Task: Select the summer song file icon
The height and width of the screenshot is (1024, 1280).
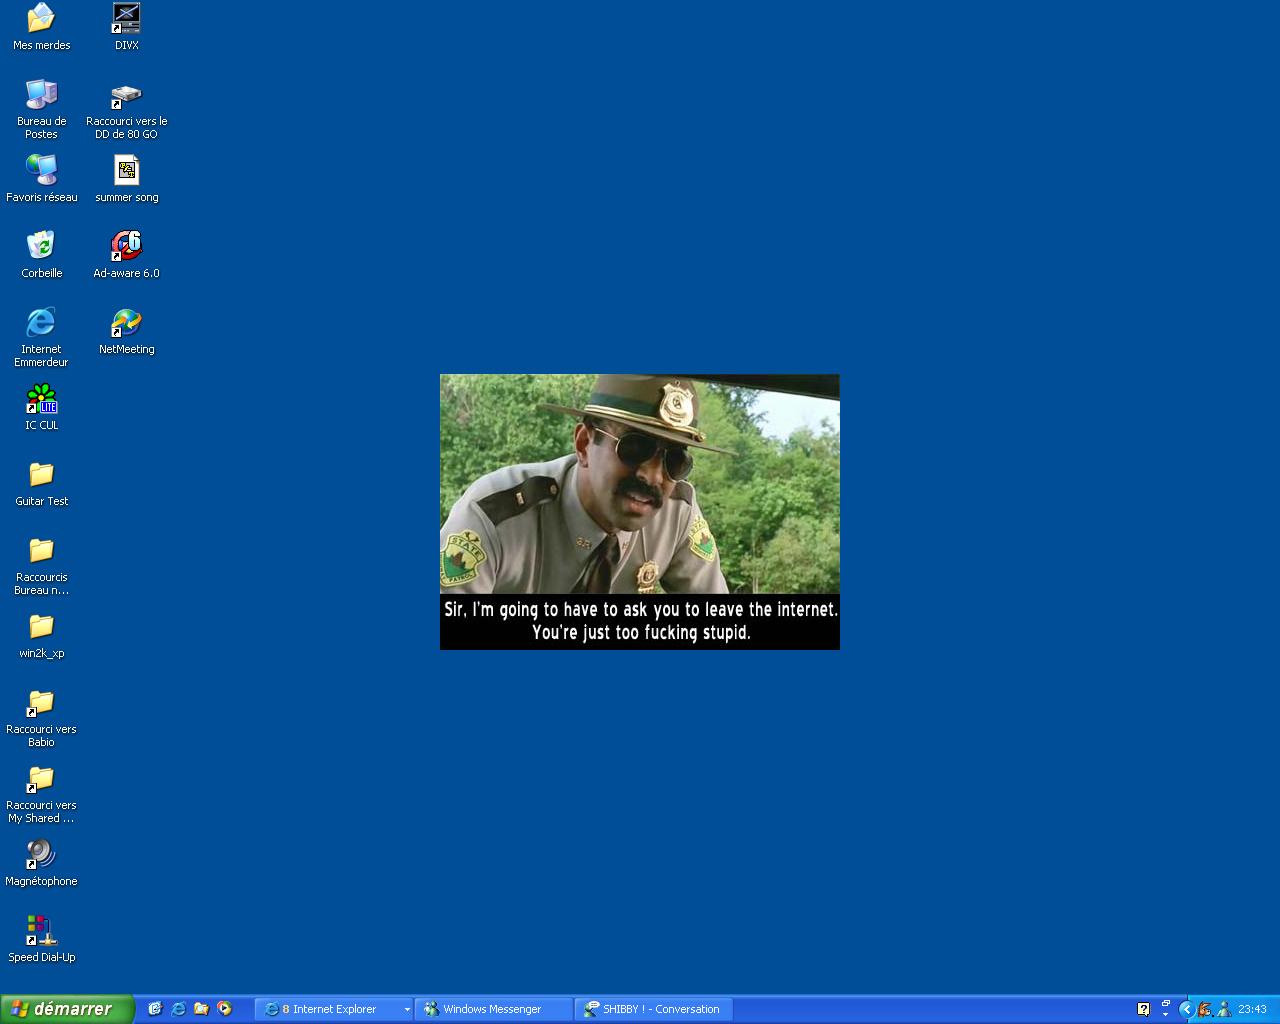Action: click(126, 171)
